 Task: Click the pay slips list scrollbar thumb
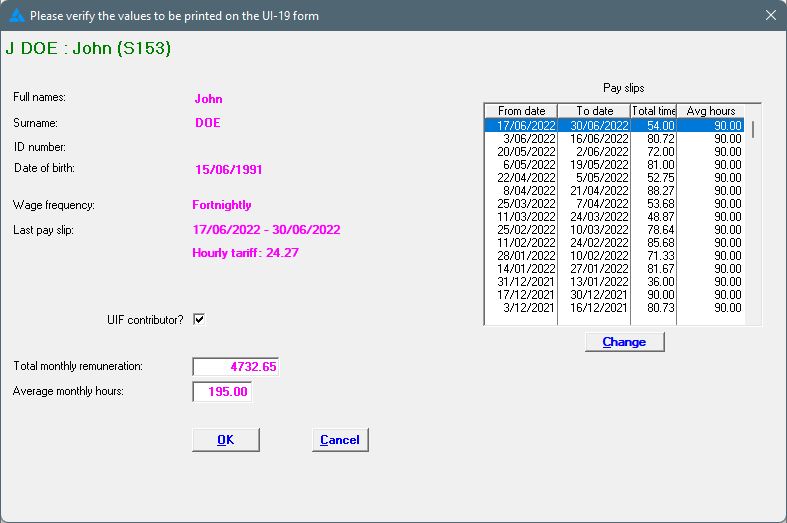tap(753, 129)
